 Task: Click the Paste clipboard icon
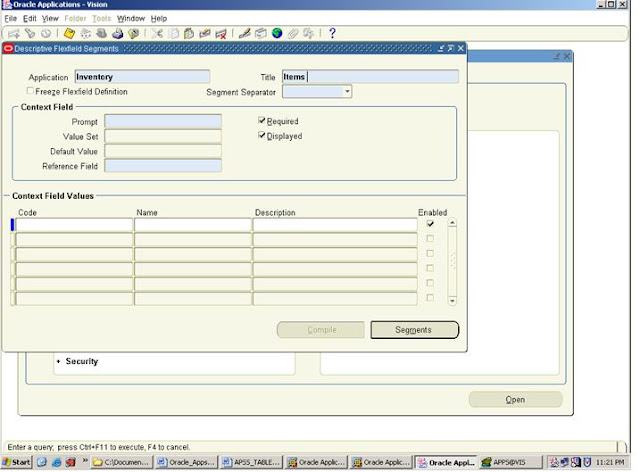(189, 33)
